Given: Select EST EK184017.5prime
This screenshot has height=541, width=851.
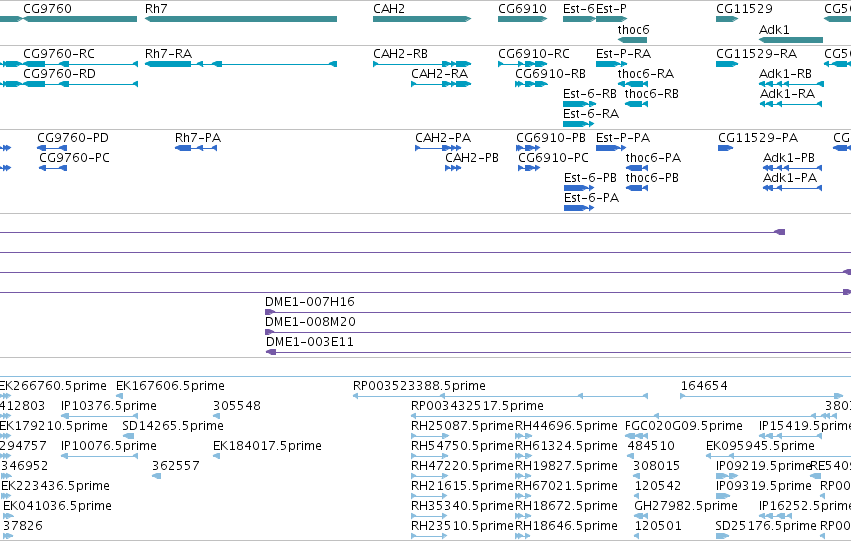Looking at the screenshot, I should [217, 456].
